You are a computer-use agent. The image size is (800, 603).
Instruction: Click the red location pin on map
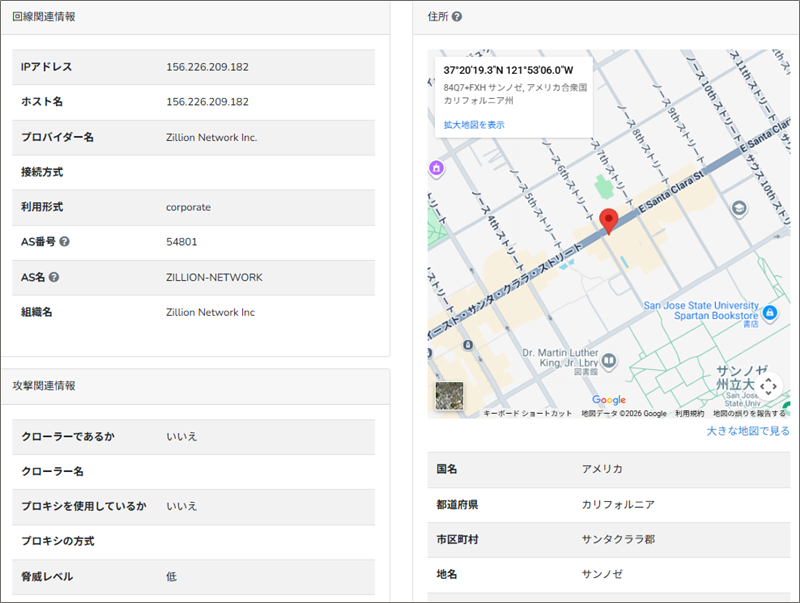coord(607,221)
